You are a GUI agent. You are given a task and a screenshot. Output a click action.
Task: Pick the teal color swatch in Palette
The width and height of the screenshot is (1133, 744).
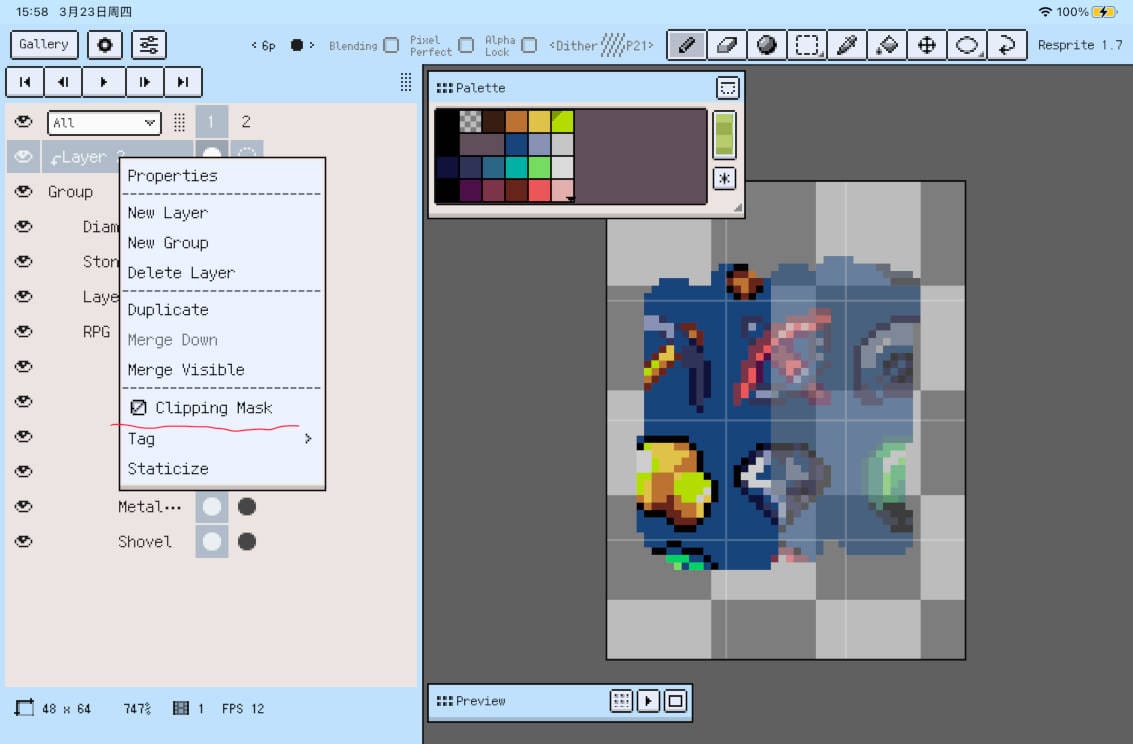click(517, 167)
